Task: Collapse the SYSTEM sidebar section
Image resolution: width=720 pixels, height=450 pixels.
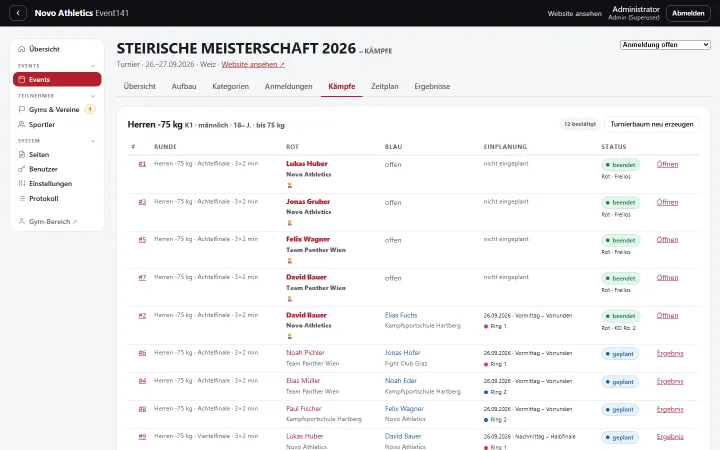Action: tap(93, 141)
